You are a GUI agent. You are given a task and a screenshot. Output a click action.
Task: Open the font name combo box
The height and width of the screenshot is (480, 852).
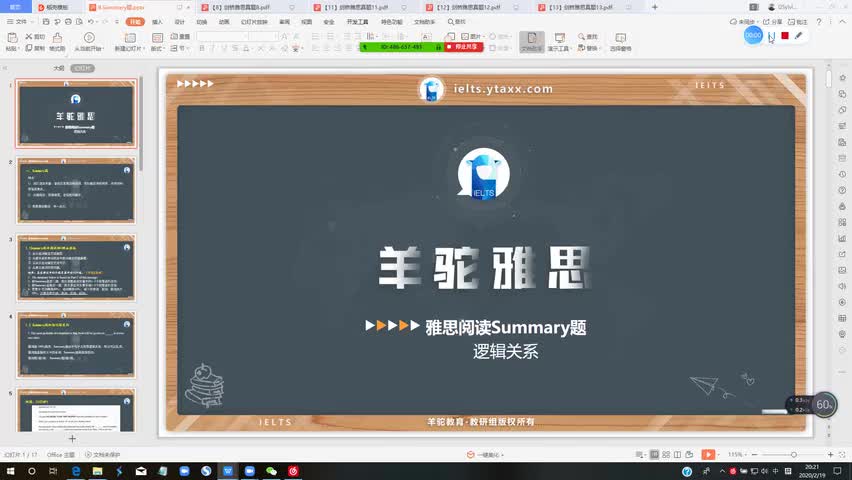[x=222, y=36]
